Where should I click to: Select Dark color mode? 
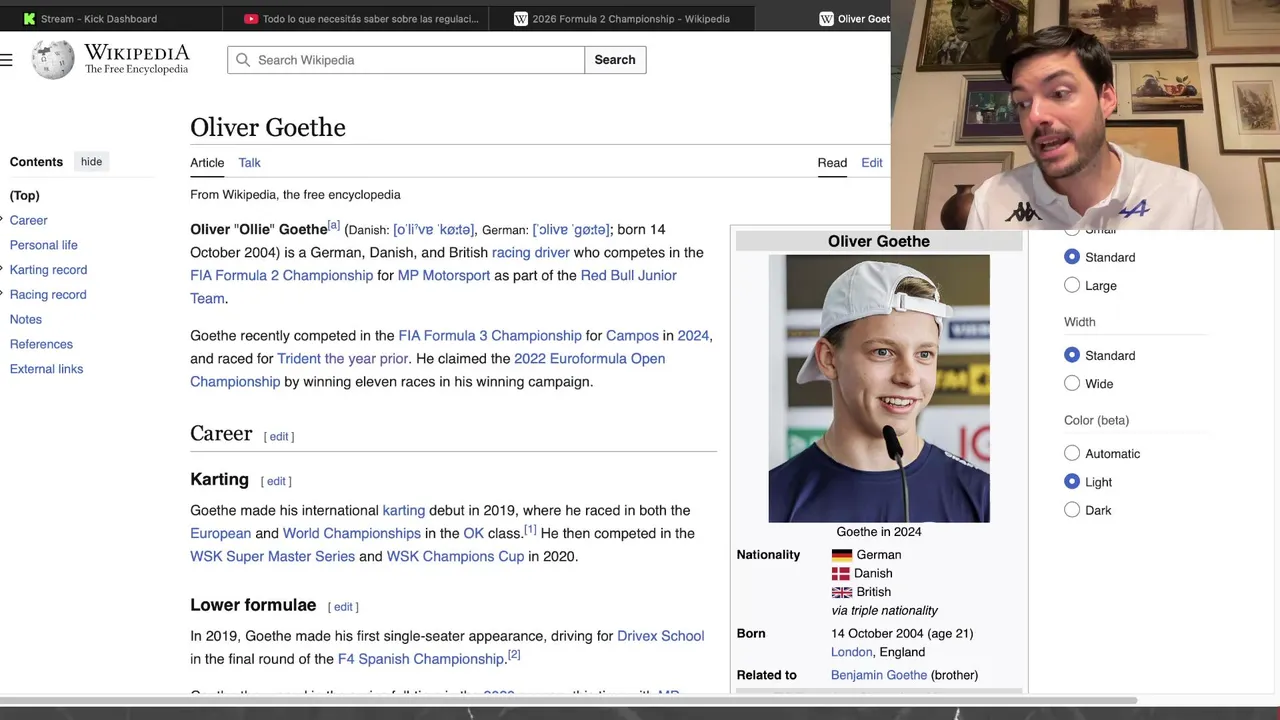coord(1072,509)
